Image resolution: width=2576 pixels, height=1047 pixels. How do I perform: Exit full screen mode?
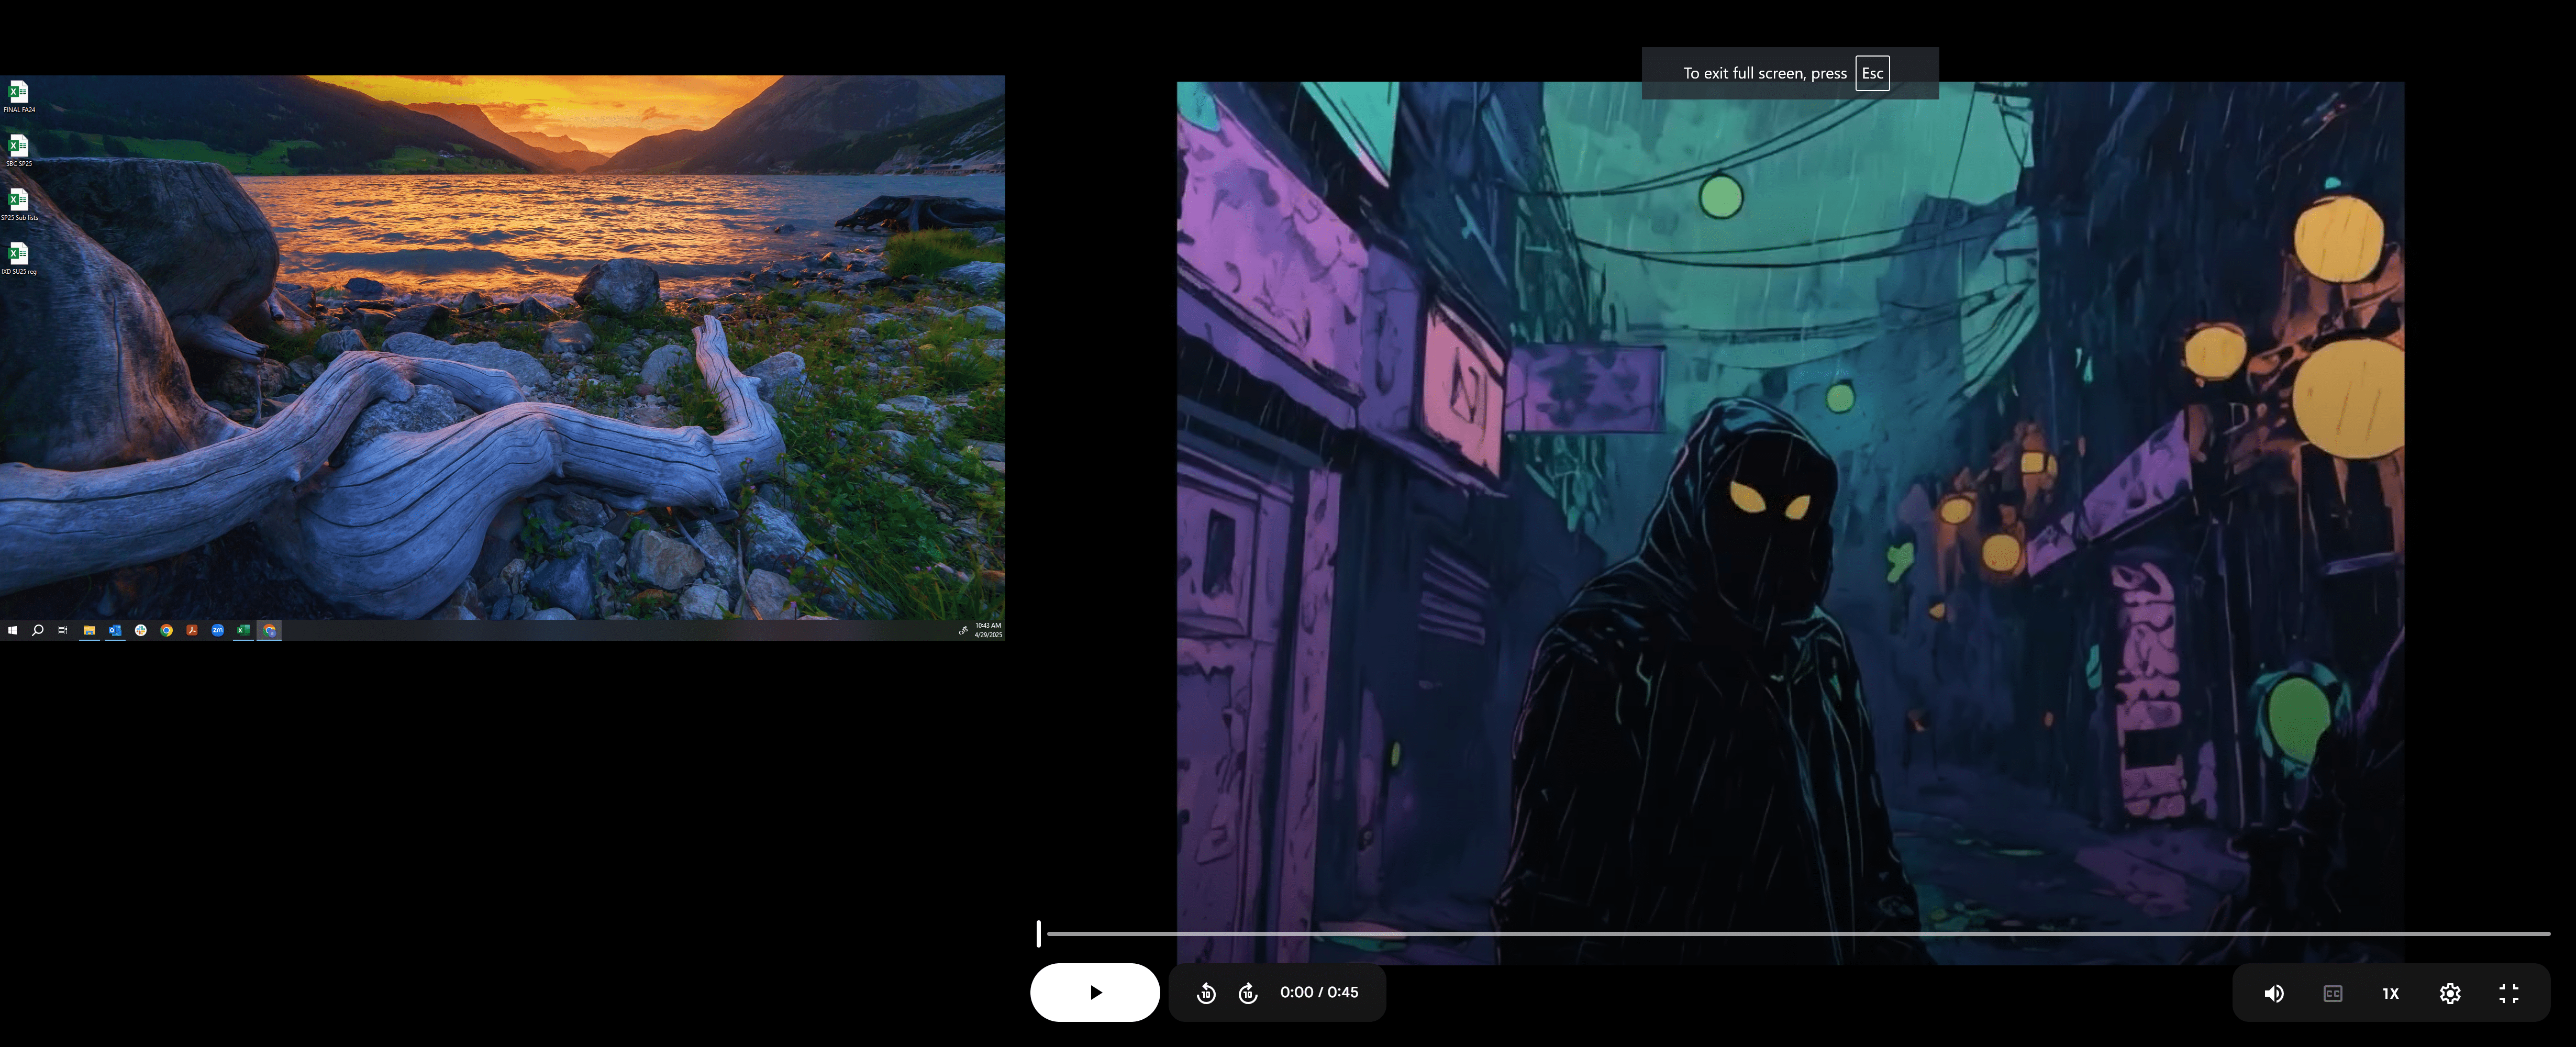[x=2508, y=993]
